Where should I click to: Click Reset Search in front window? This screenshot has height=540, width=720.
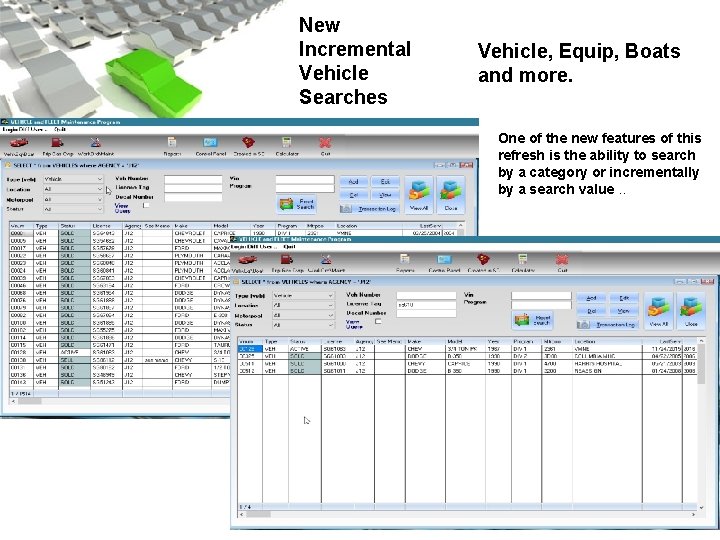[533, 320]
